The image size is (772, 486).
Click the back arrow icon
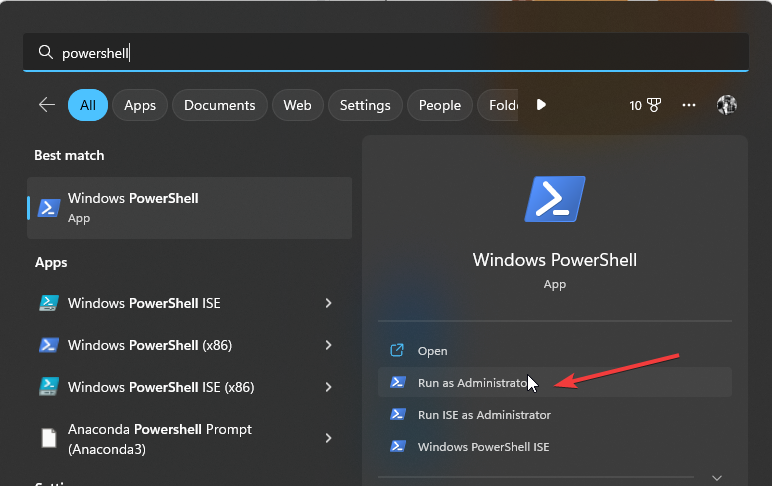point(46,105)
